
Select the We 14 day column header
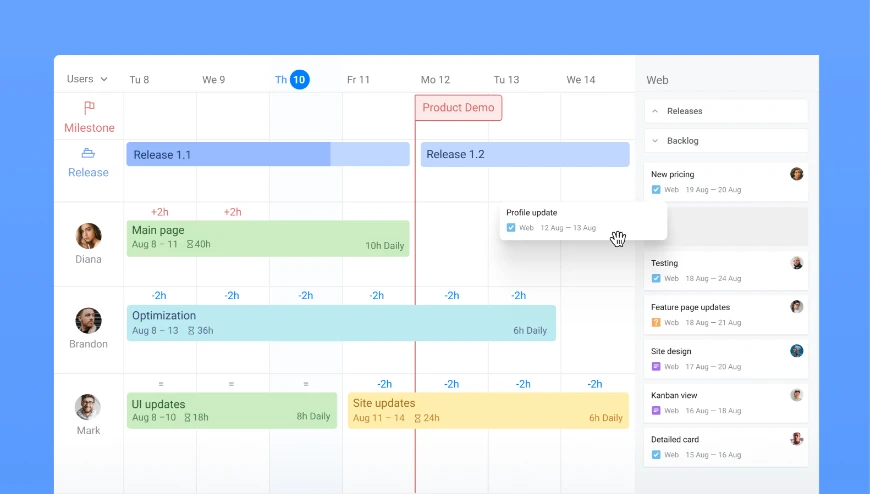coord(581,80)
